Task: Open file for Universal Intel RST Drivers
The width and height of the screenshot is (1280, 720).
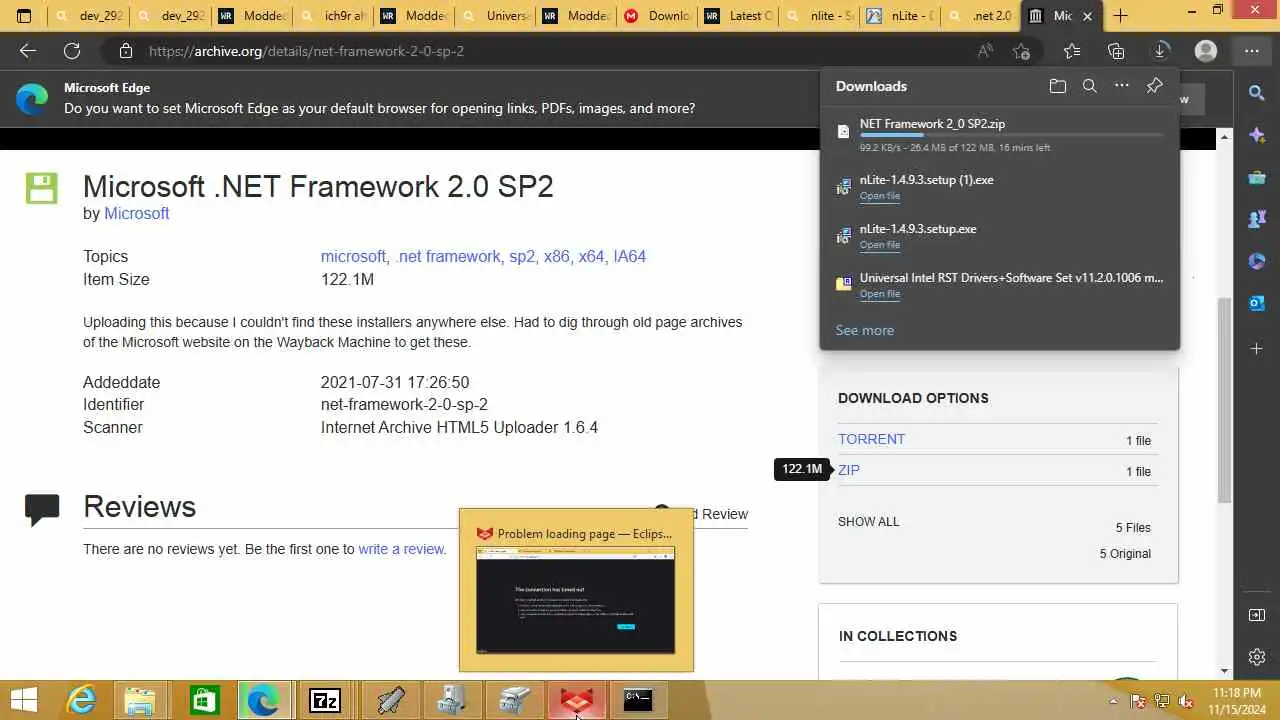Action: tap(880, 294)
